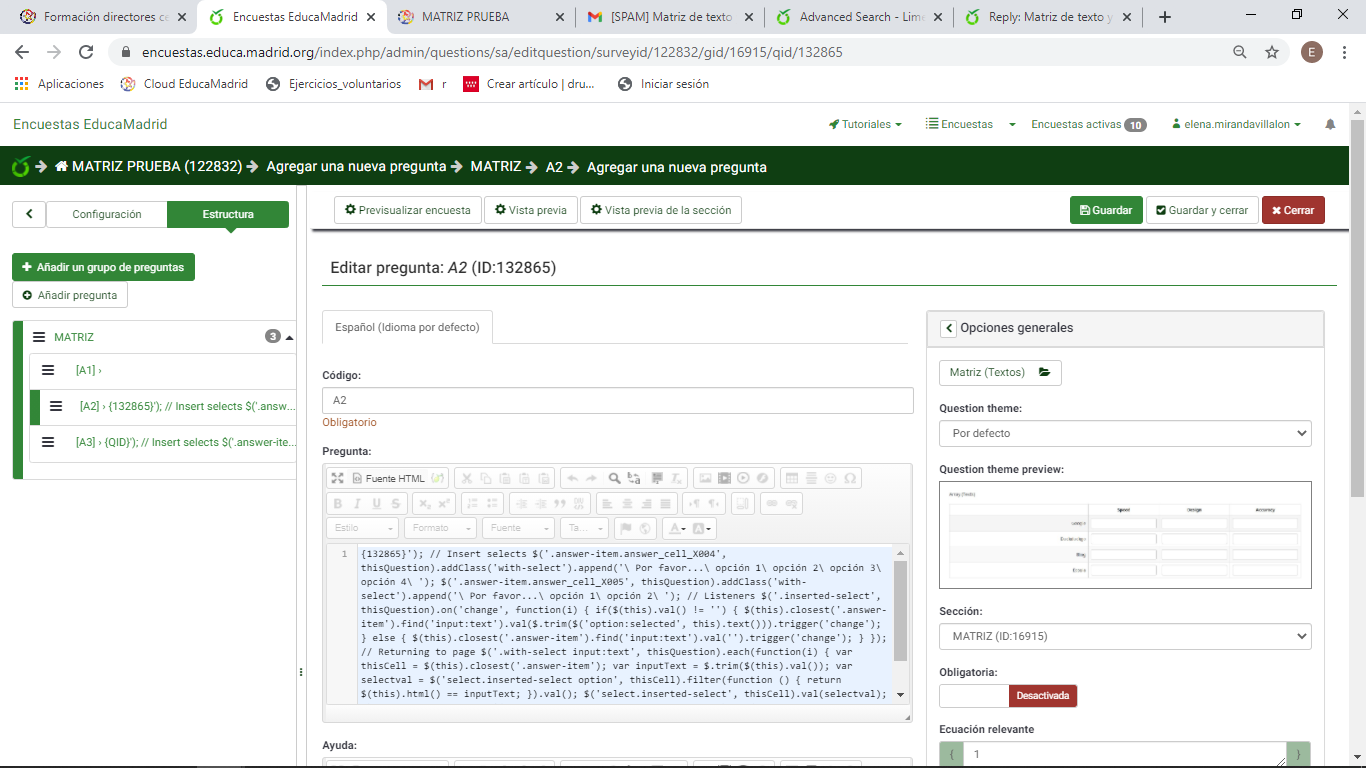Open the background color picker
Viewport: 1366px width, 768px height.
pos(701,528)
